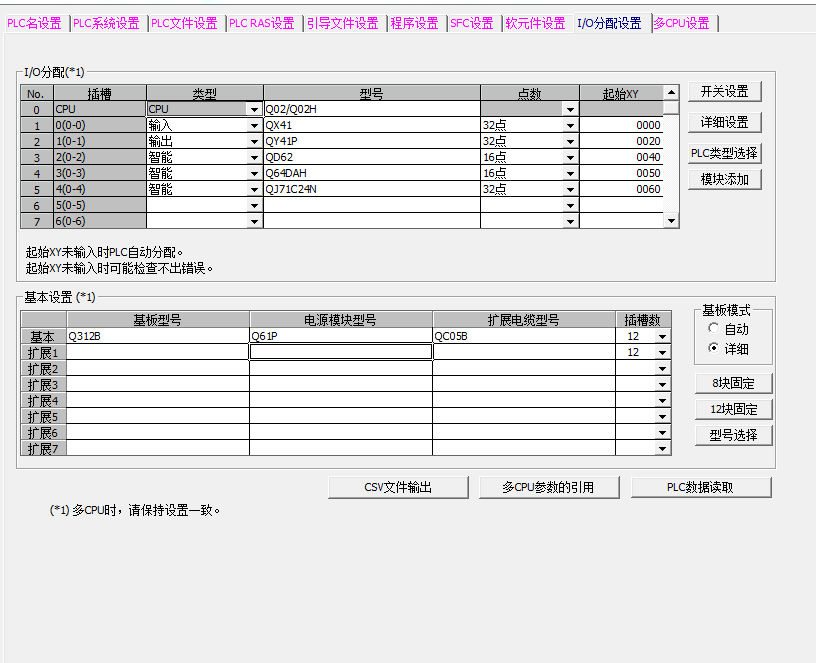Select 自动 base mode radio button
This screenshot has width=816, height=663.
coord(713,329)
